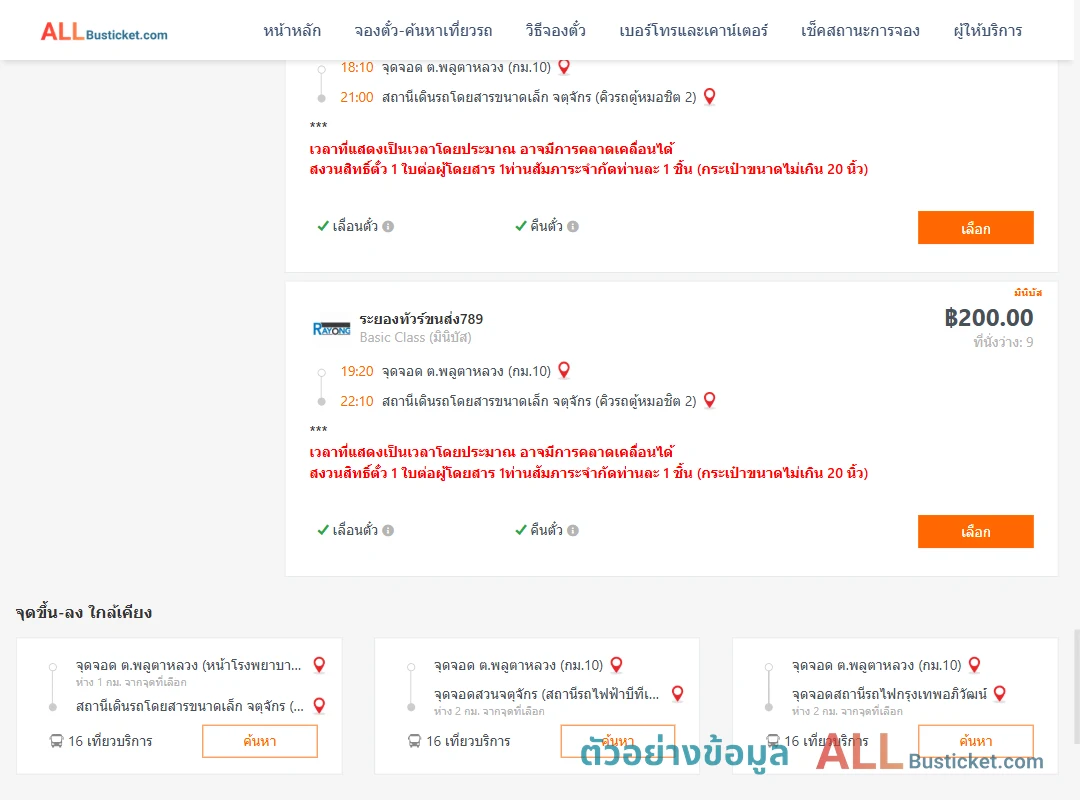Click map pin for กม.10 stop in third card
1080x800 pixels.
pyautogui.click(x=975, y=665)
